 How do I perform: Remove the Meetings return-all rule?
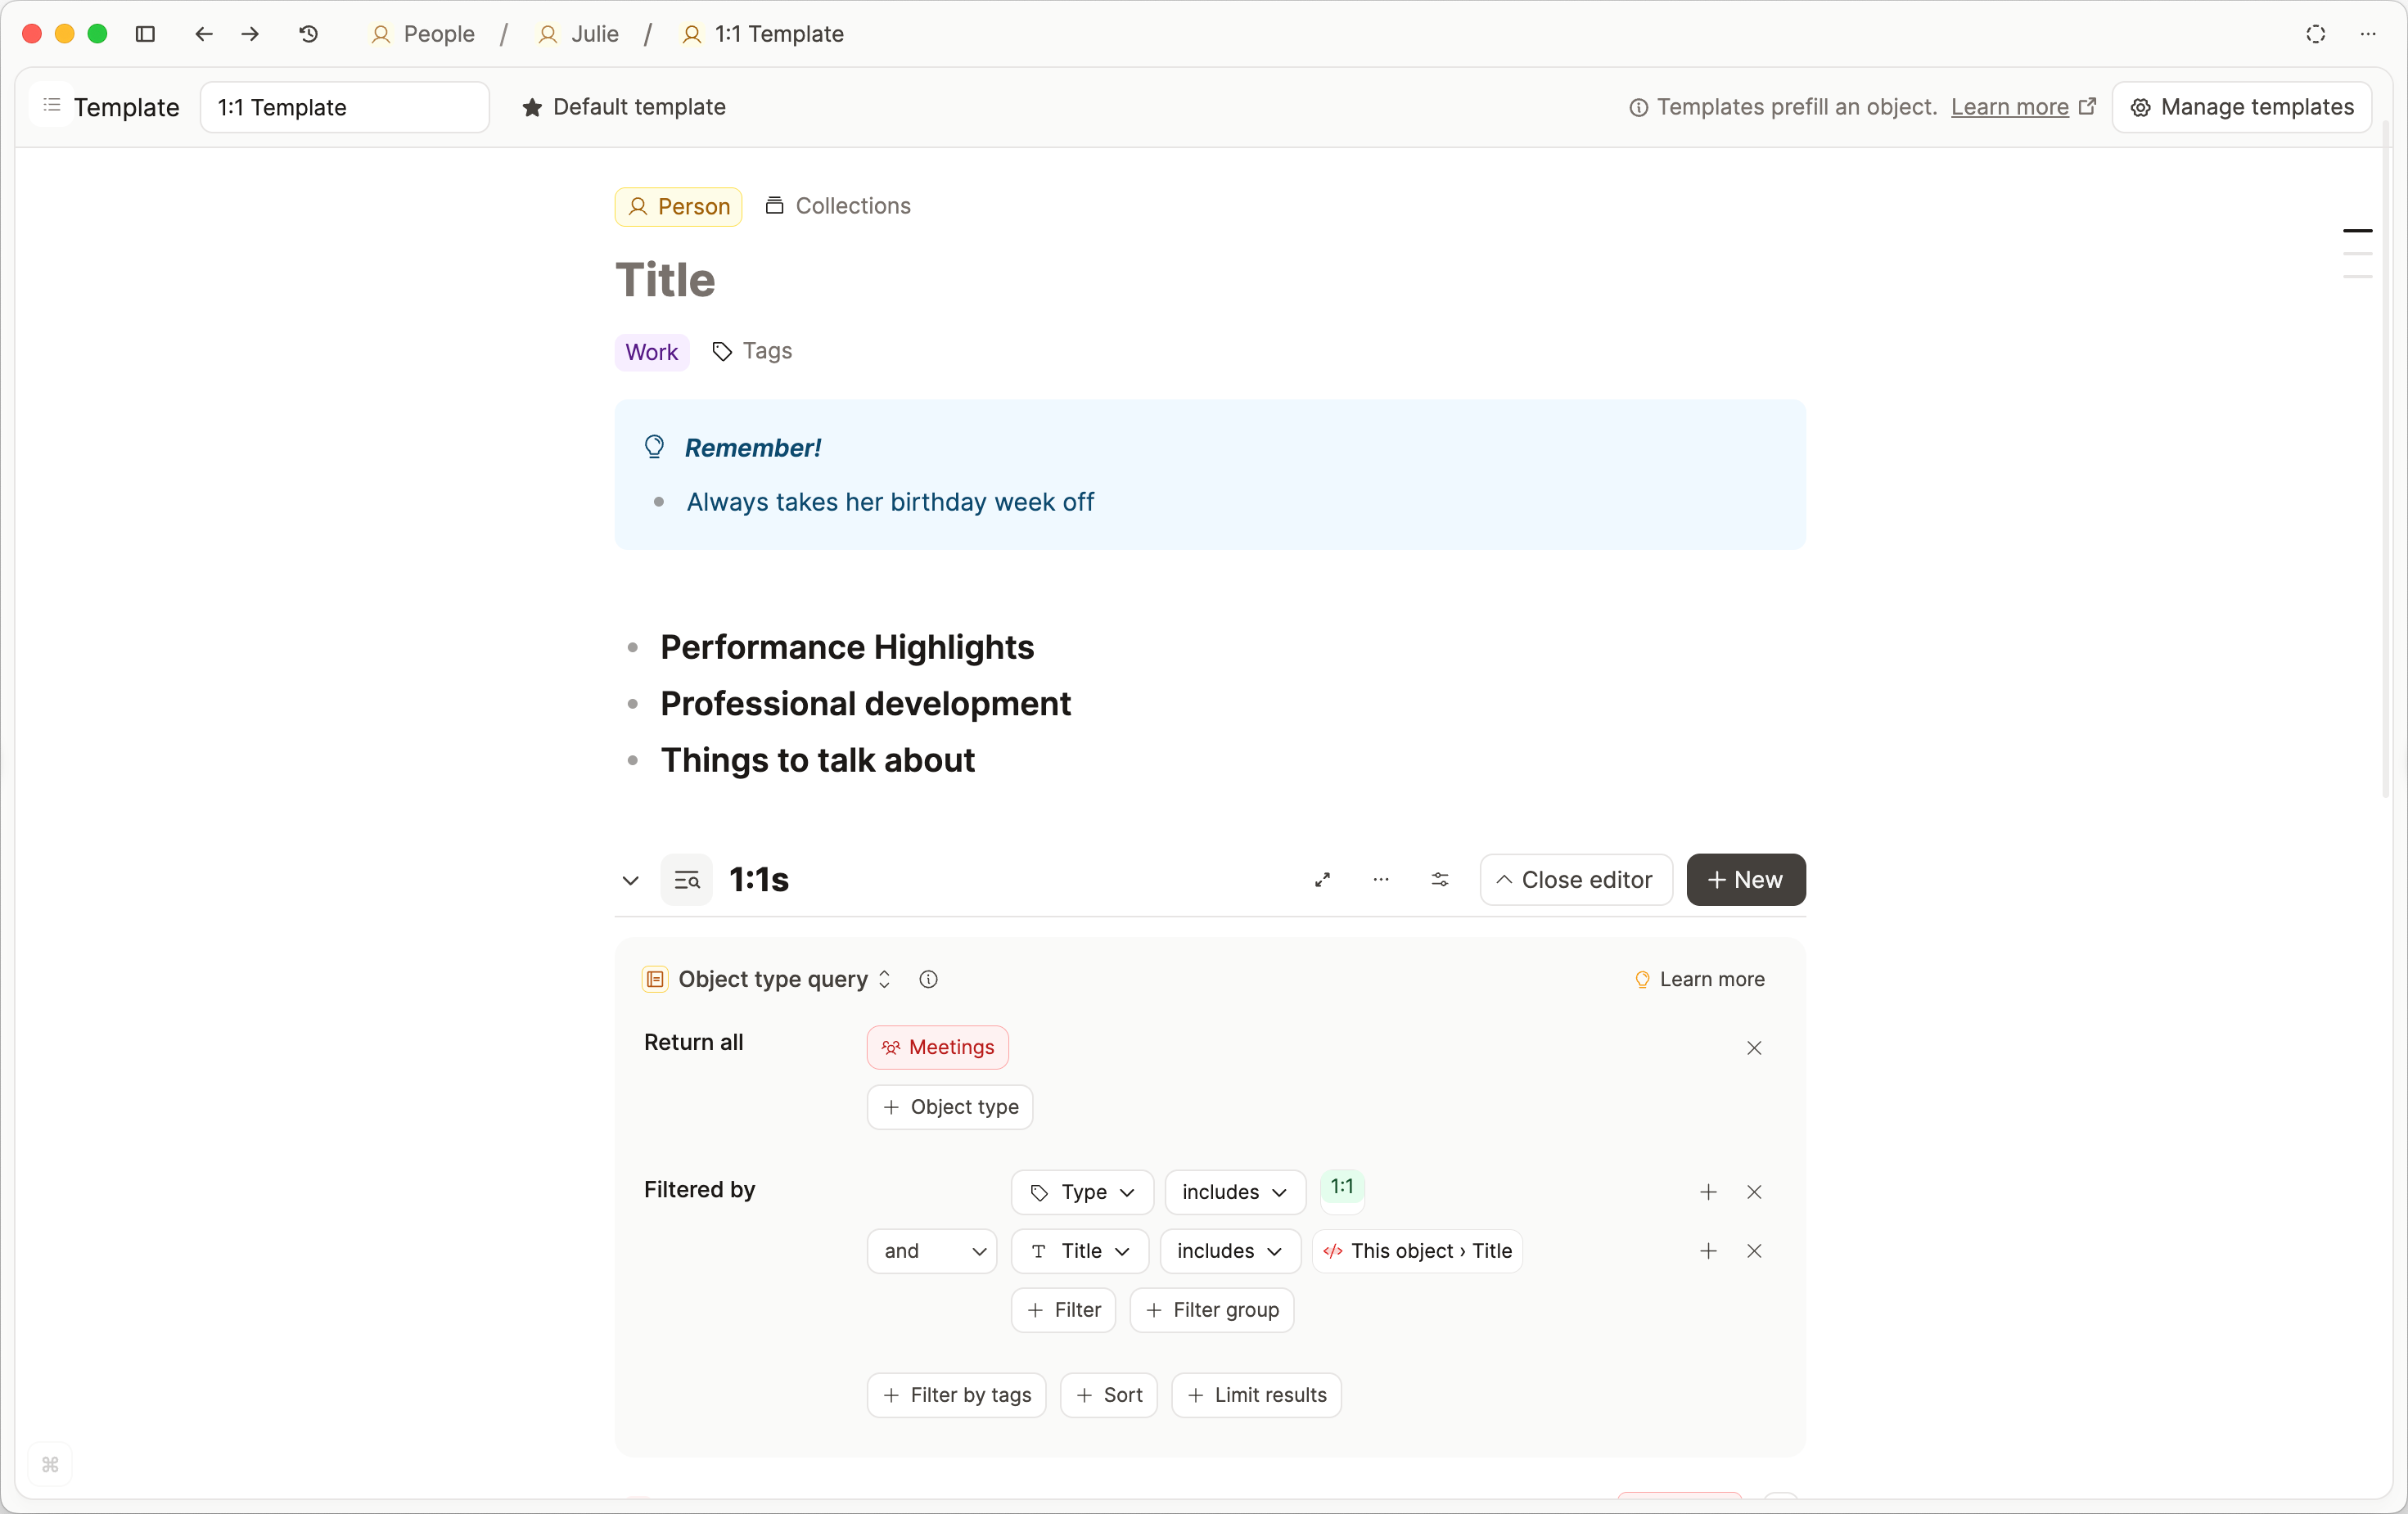(x=1754, y=1047)
